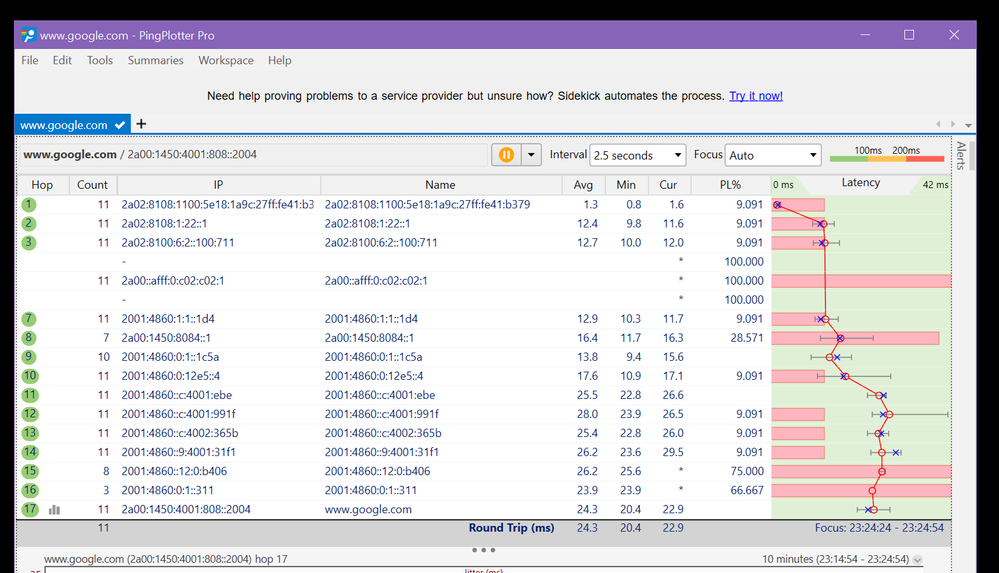Select the www.google.com tab

[72, 125]
